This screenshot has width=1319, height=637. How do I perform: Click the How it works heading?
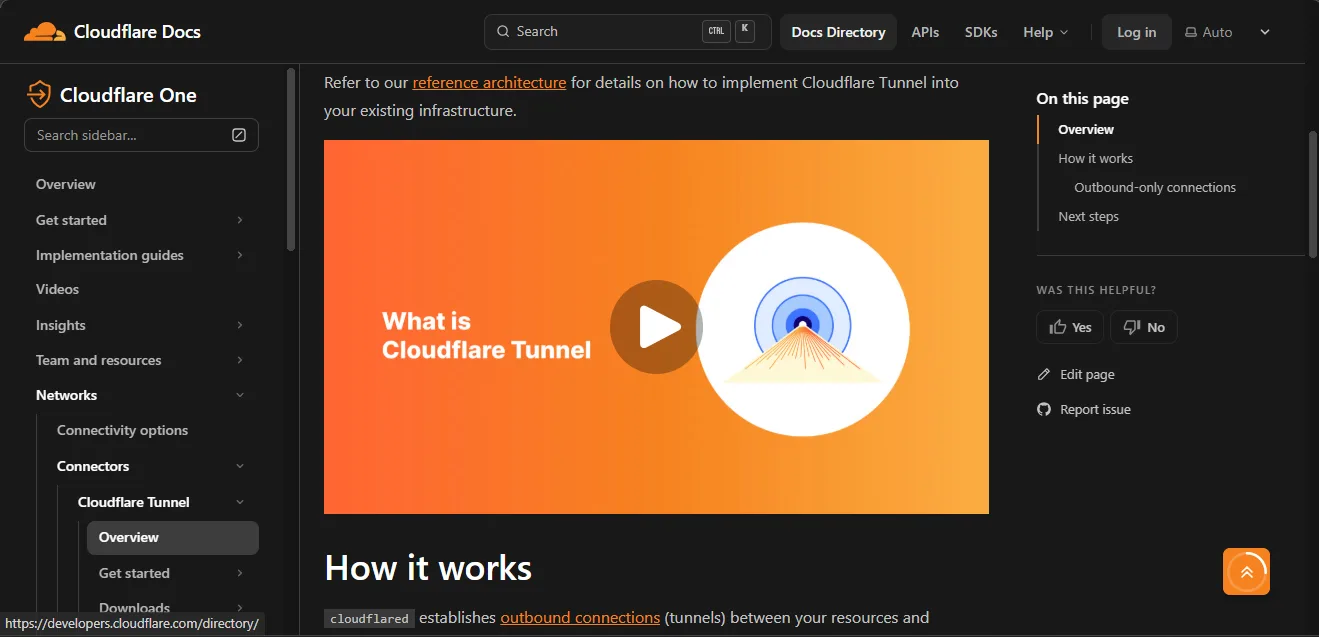428,568
